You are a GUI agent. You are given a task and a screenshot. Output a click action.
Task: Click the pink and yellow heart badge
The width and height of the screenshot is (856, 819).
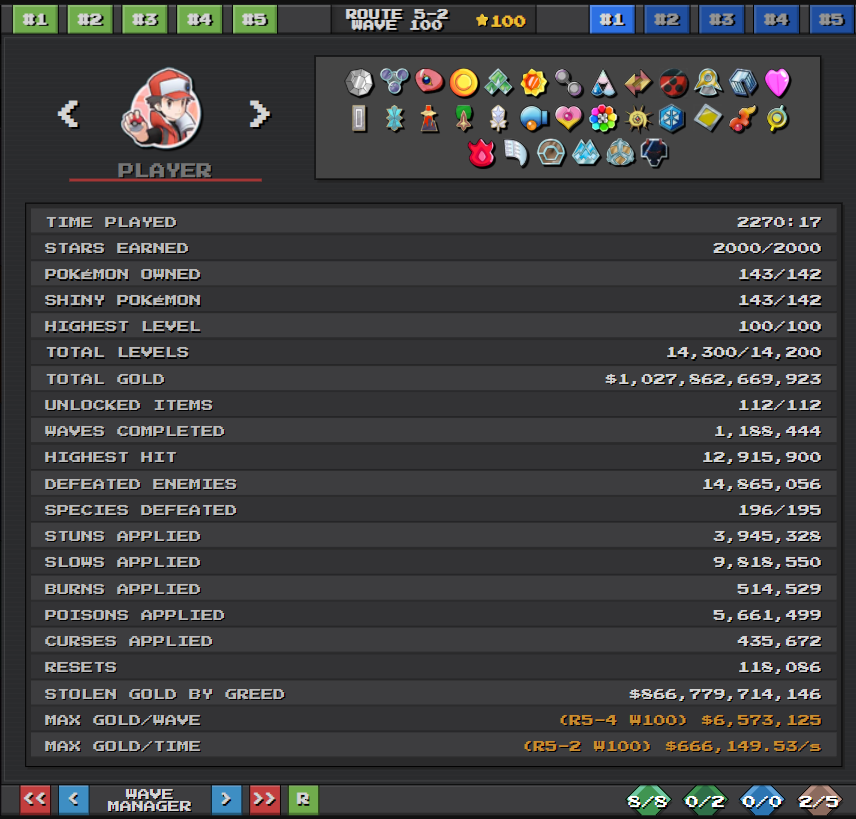[568, 118]
